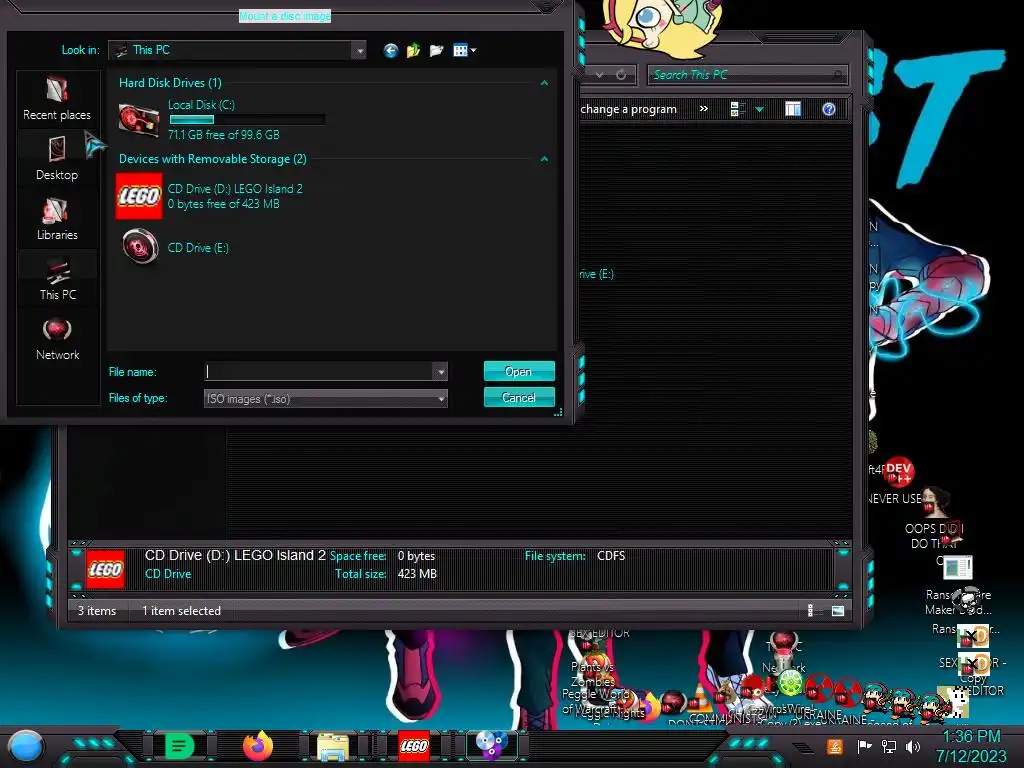
Task: Open the Explorer address bar history chevron
Action: tap(599, 75)
